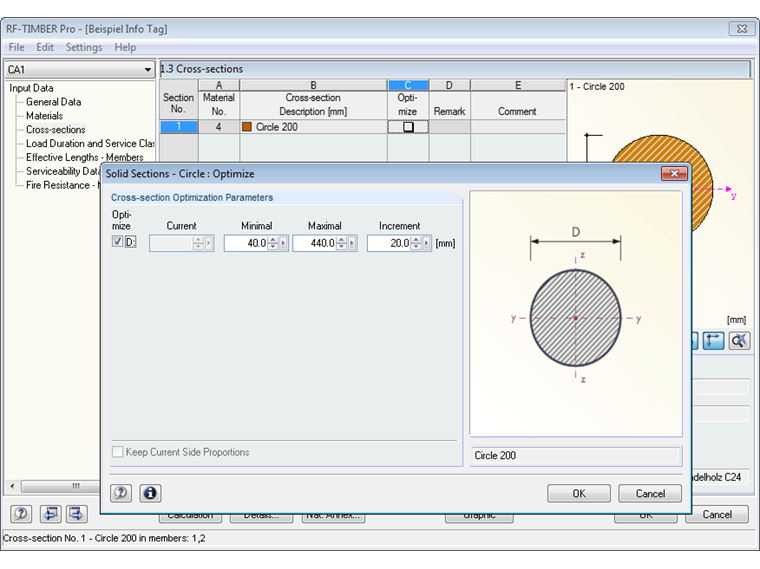Click Circle 200 cell in table
760x569 pixels.
[x=313, y=127]
